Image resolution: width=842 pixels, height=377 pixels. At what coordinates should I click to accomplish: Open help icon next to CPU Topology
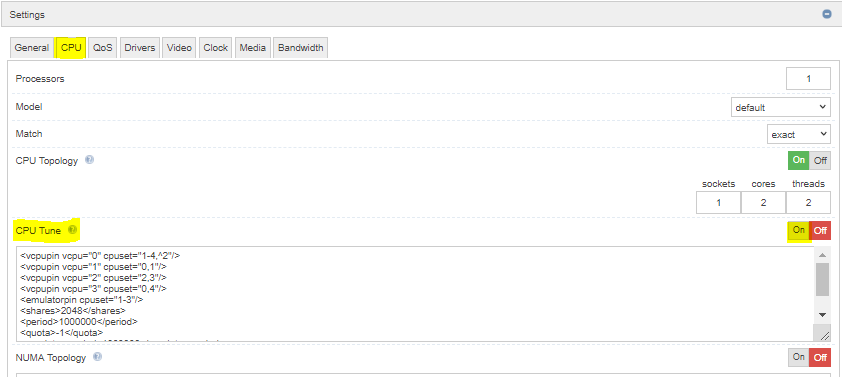click(x=90, y=160)
